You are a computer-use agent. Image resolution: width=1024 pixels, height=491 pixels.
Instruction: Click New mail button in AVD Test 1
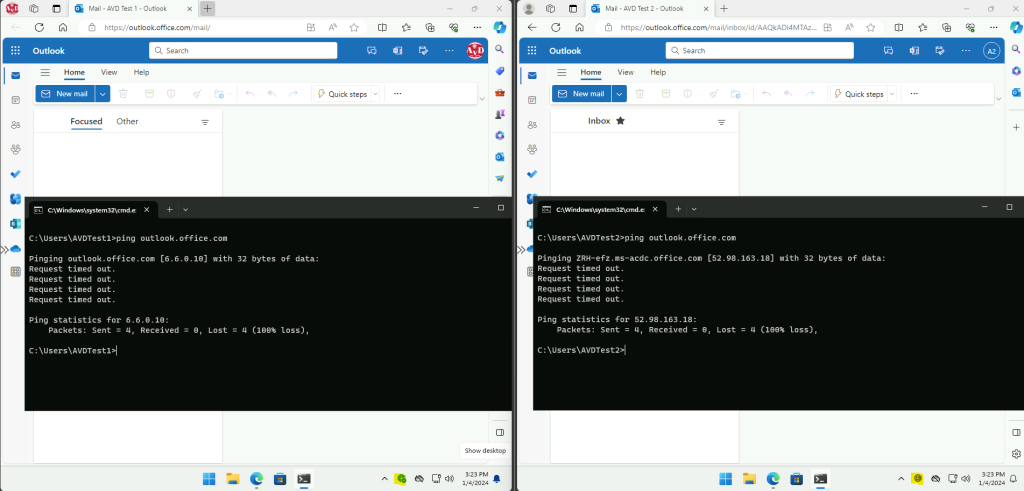click(65, 94)
